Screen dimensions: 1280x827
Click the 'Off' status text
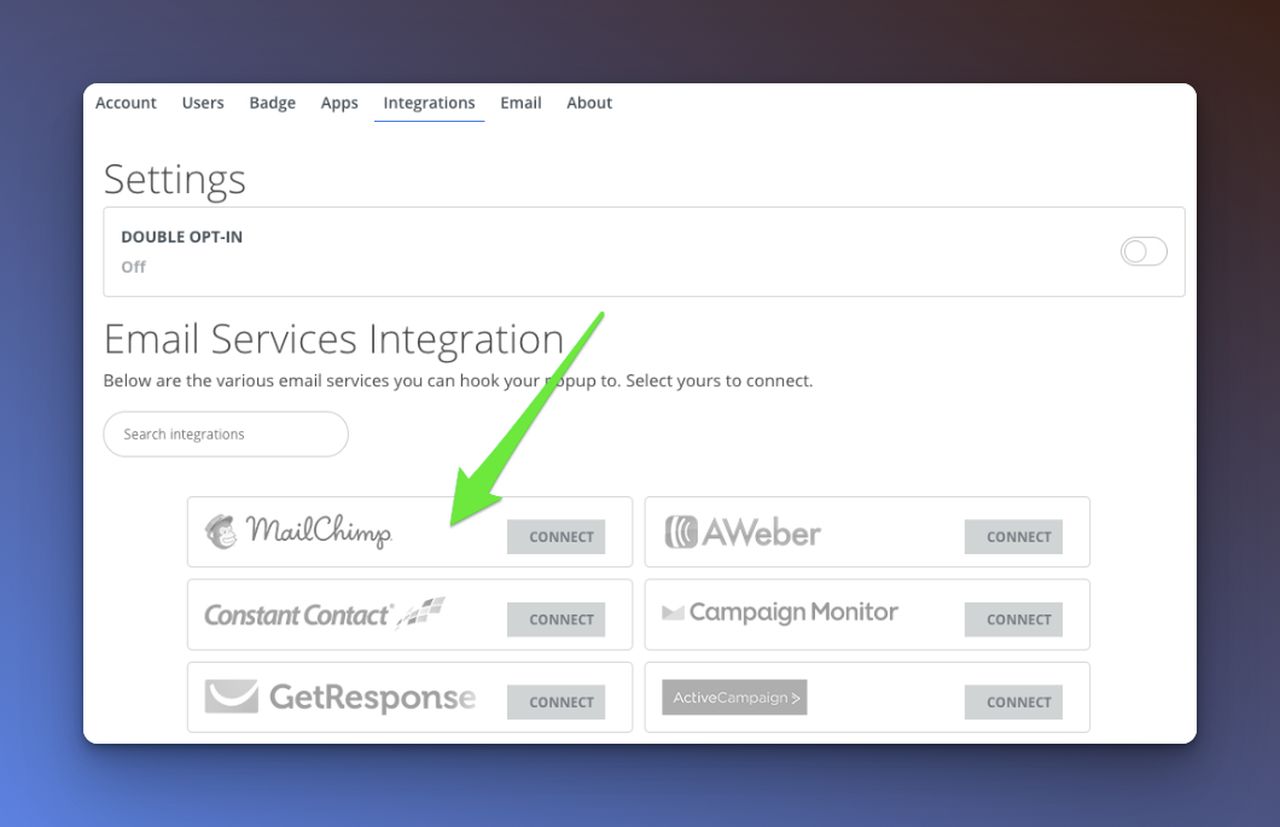(133, 267)
